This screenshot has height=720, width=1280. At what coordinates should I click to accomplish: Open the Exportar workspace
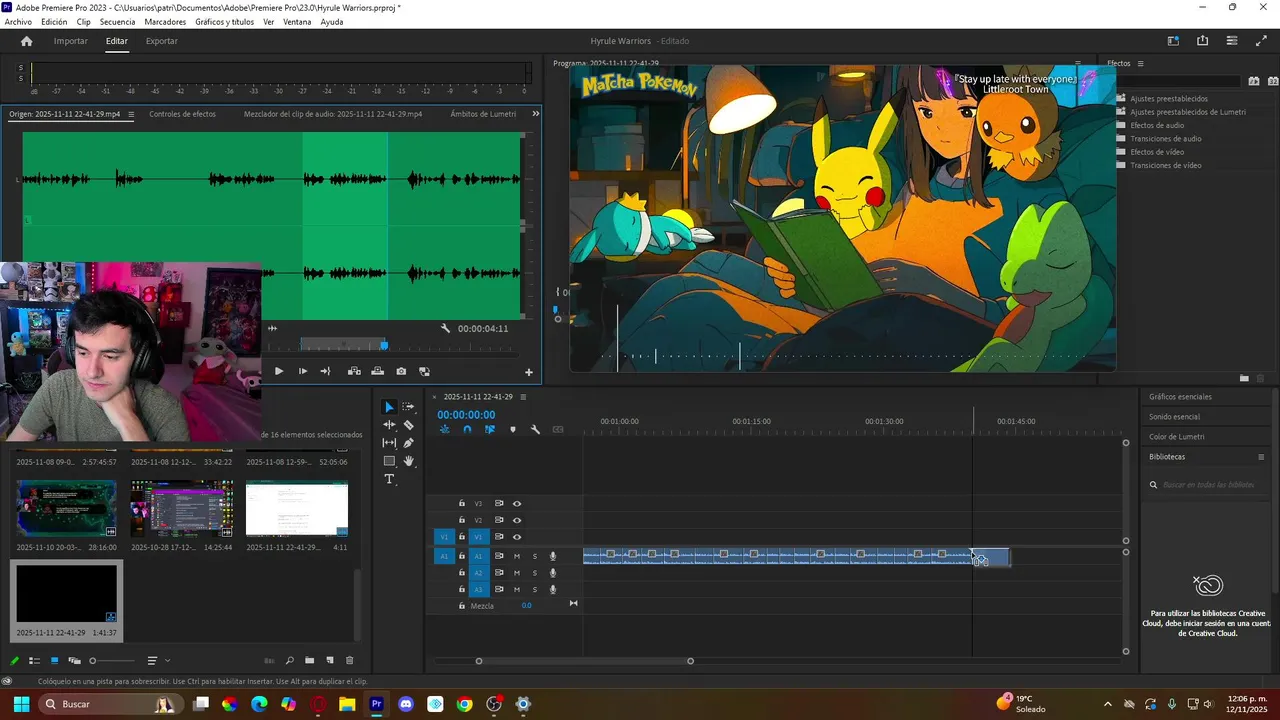point(161,41)
